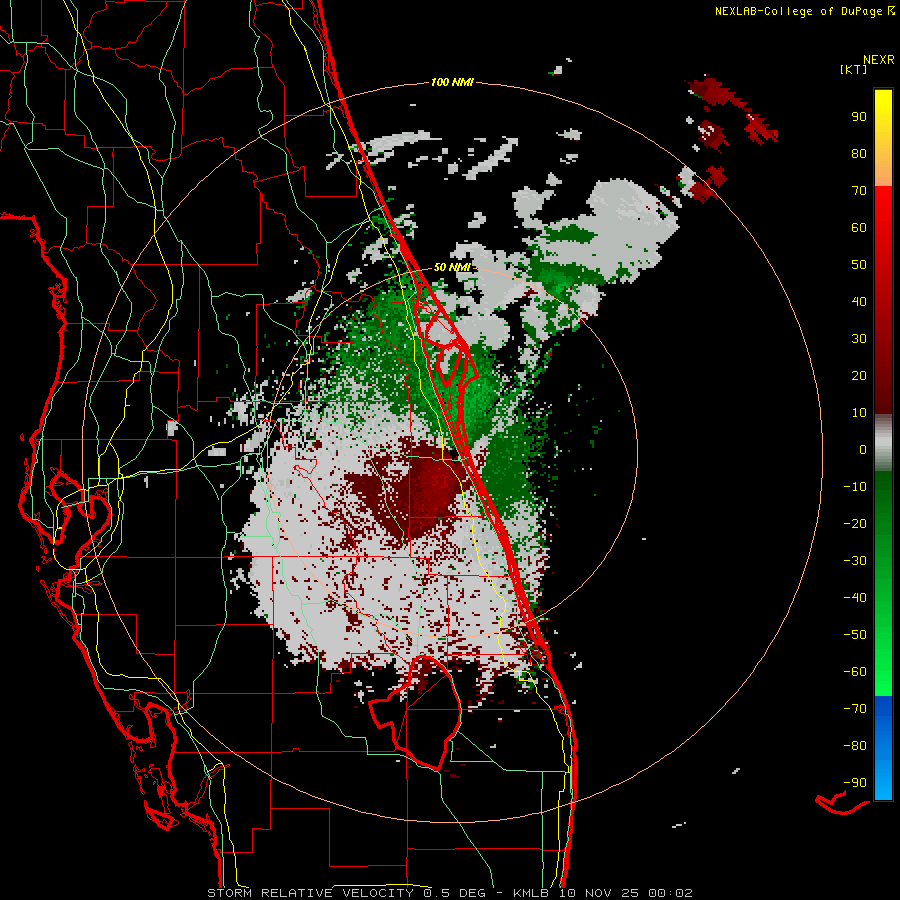Viewport: 900px width, 900px height.
Task: Click the 10 NOV 25 date text
Action: (x=601, y=893)
